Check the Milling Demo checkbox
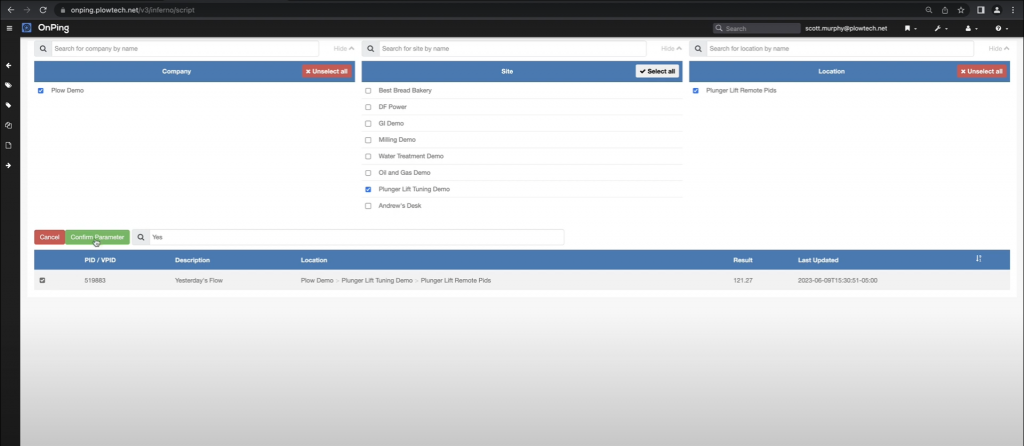 coord(368,140)
